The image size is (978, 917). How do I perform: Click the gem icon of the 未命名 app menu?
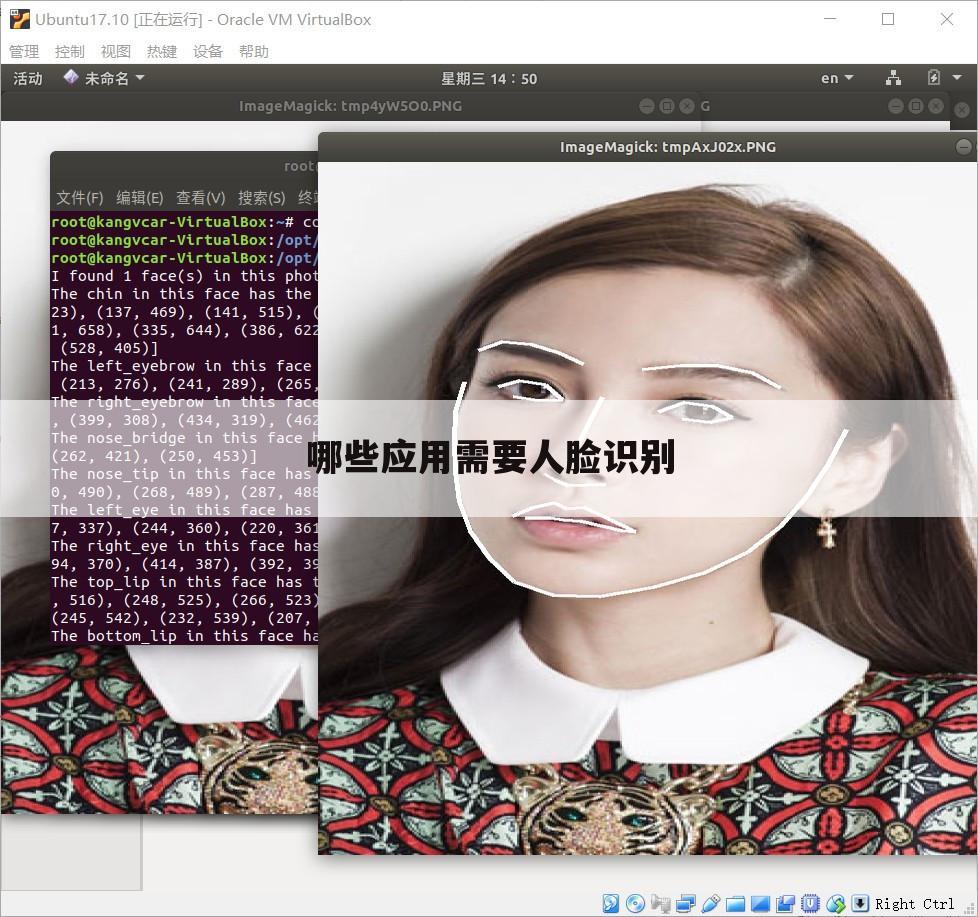pyautogui.click(x=71, y=77)
